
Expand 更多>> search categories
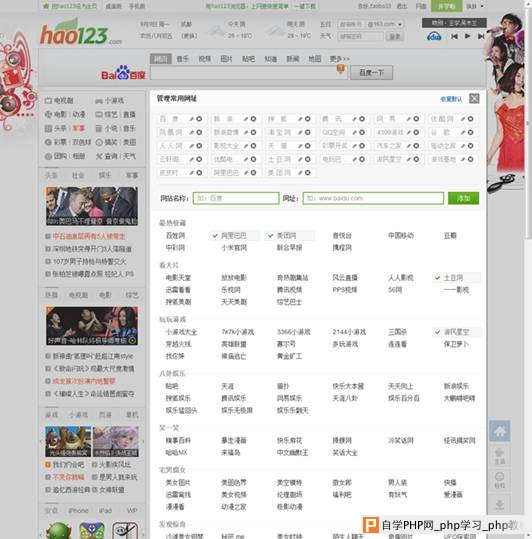[339, 59]
